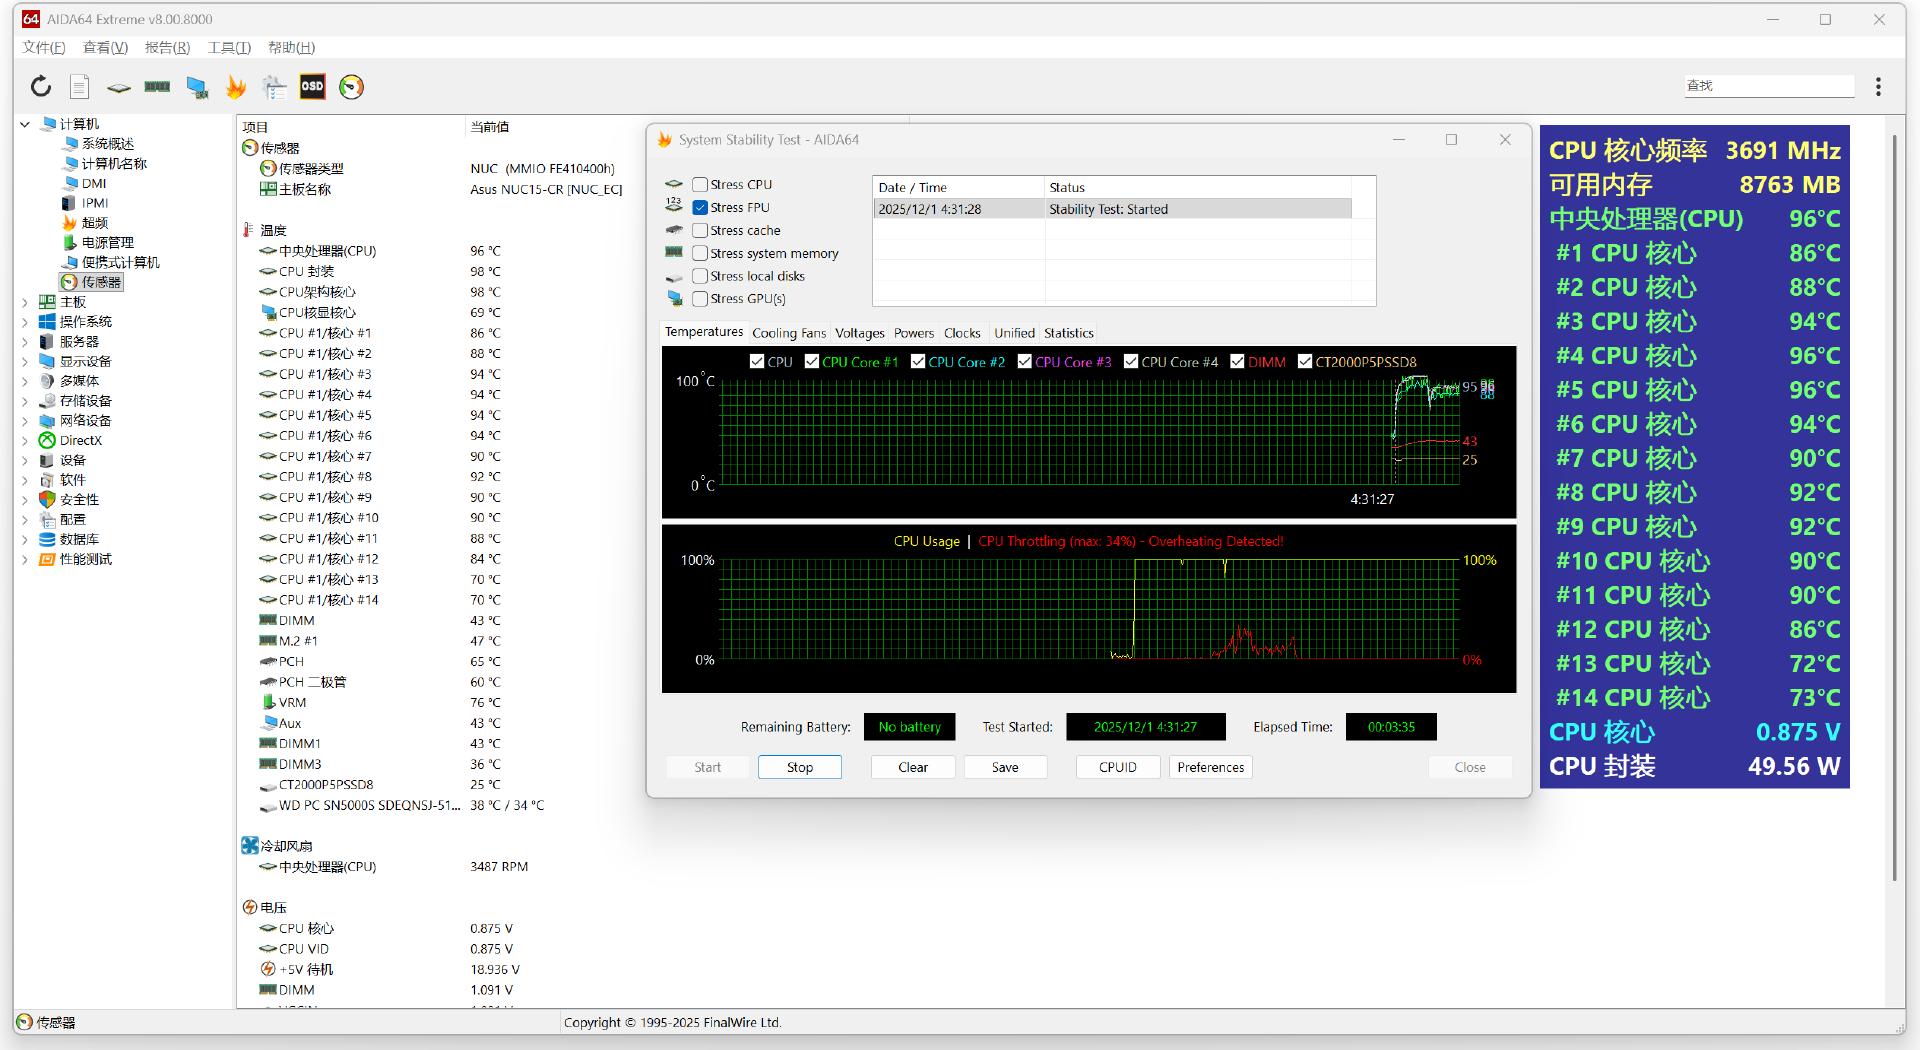Click the CPU chip toolbar icon

tap(119, 87)
